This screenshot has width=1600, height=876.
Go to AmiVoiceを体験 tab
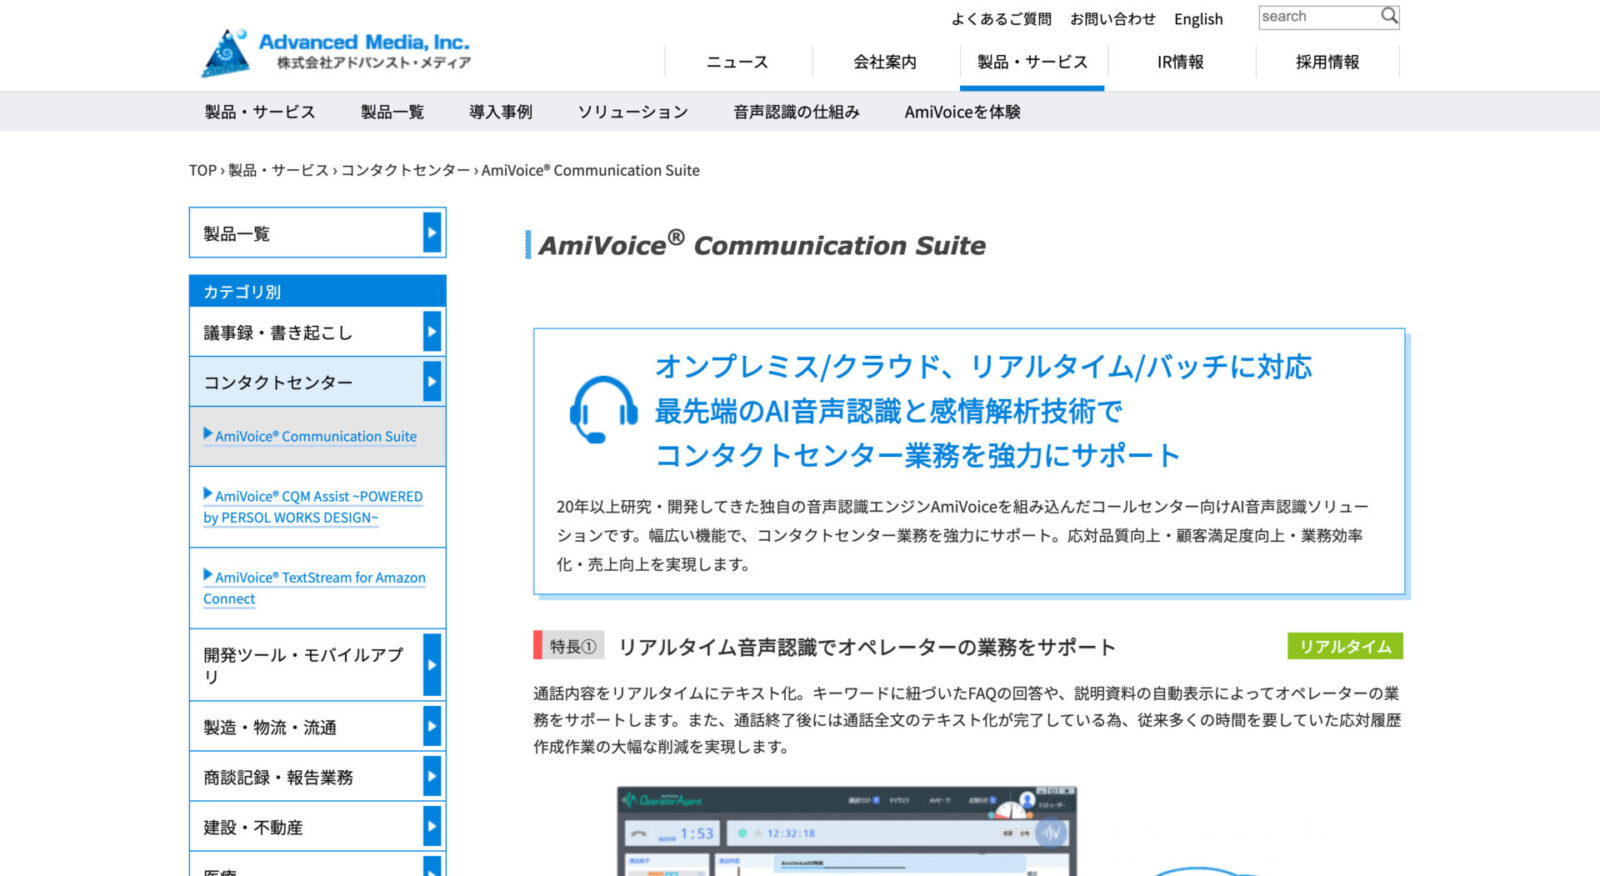[962, 112]
